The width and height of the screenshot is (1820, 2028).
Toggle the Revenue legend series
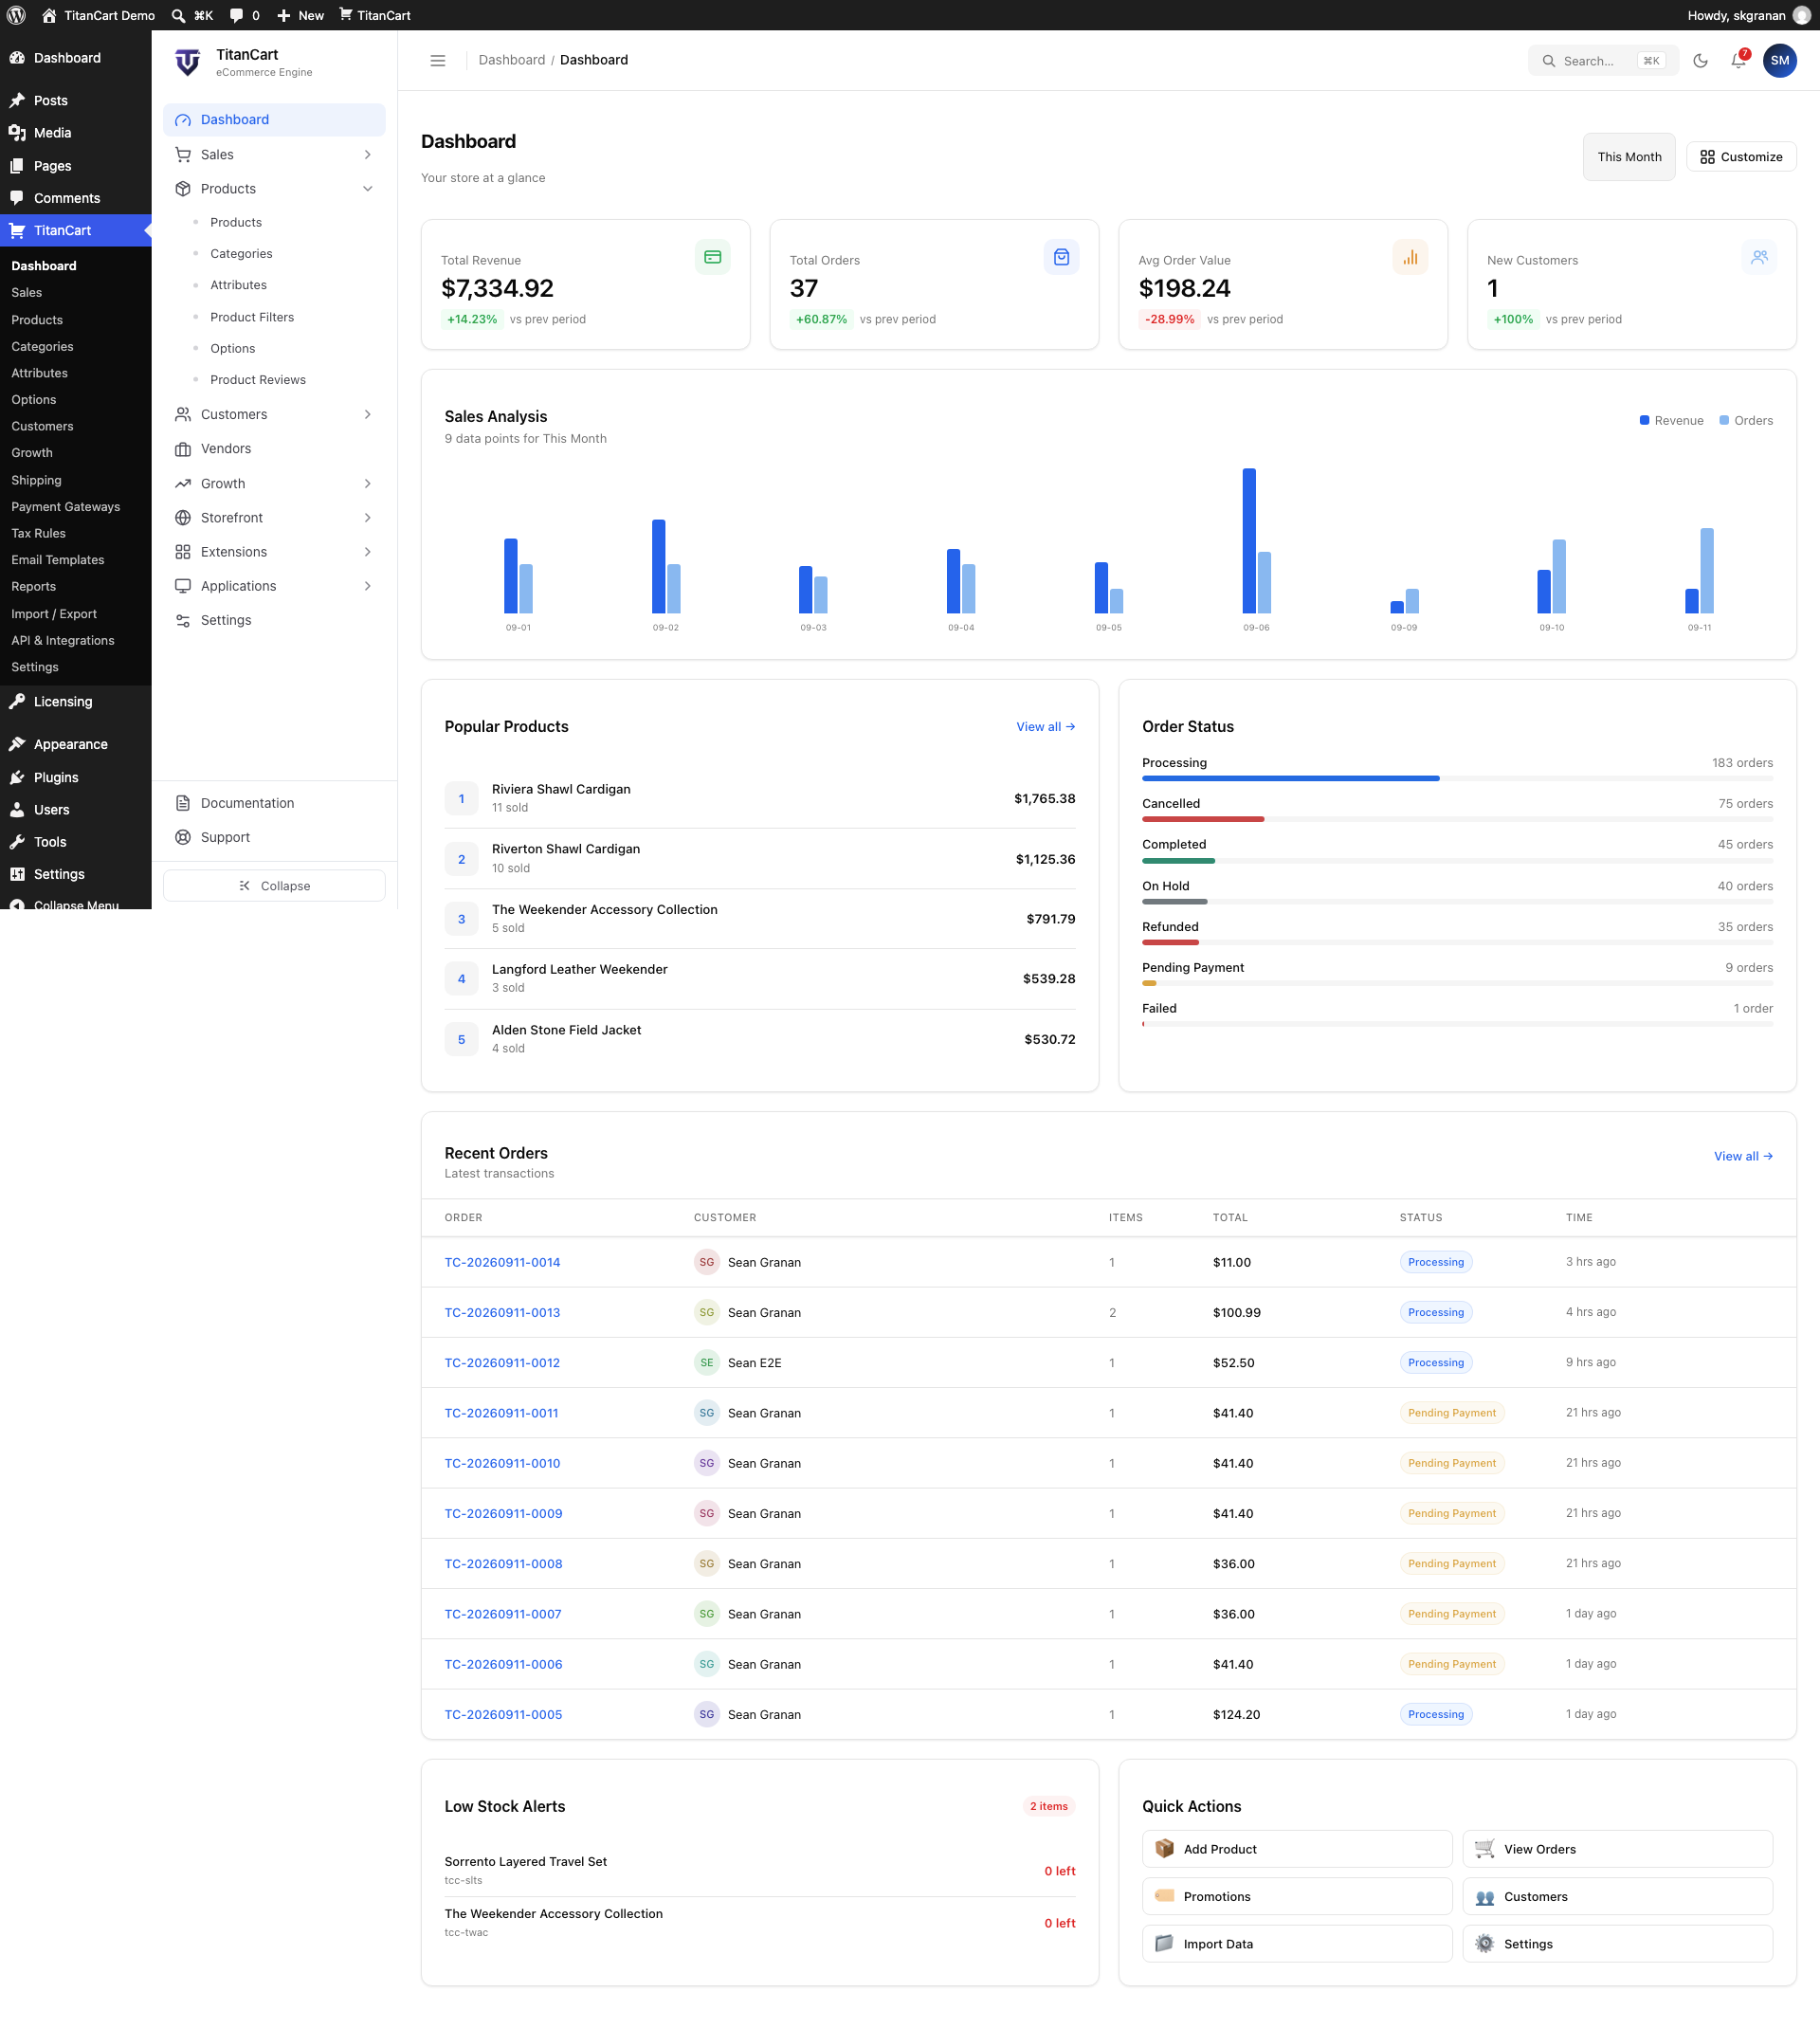(1671, 420)
